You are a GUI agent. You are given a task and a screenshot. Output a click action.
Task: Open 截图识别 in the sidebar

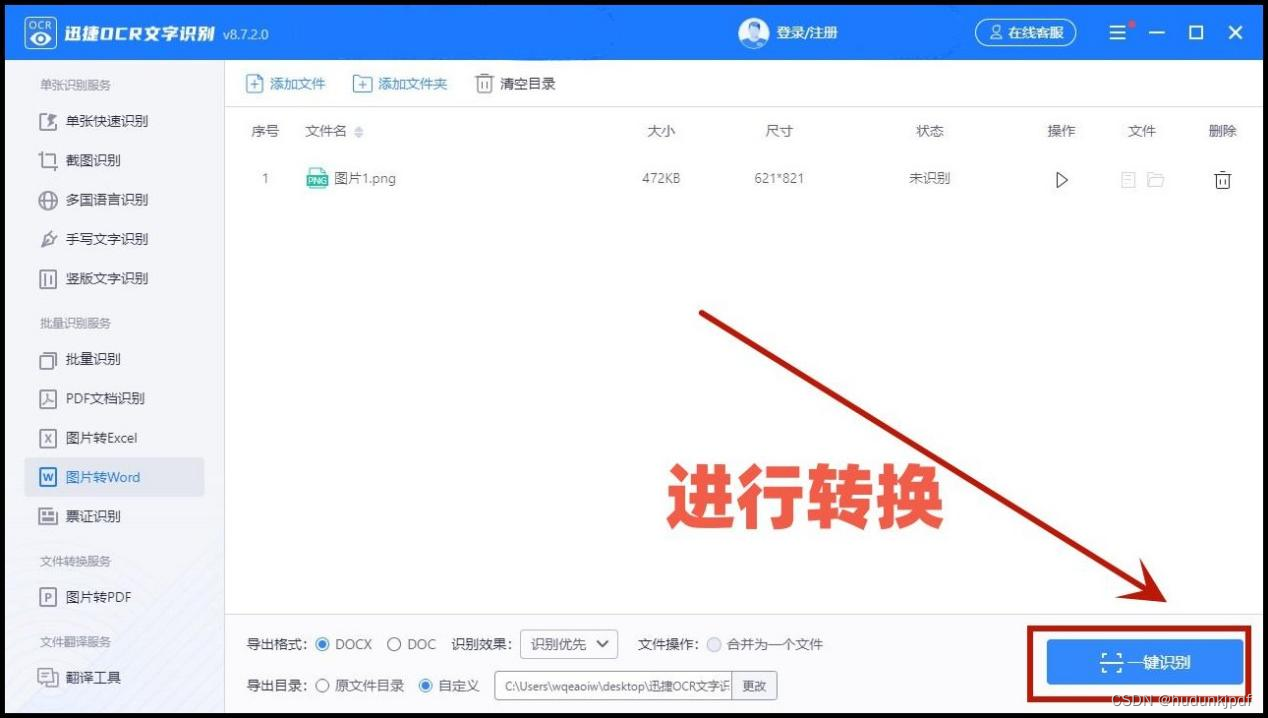pyautogui.click(x=114, y=160)
